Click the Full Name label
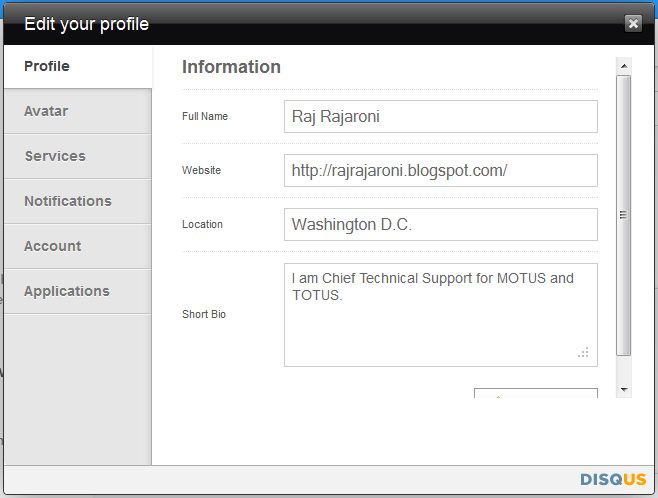Screen dimensions: 658x498 coord(205,116)
